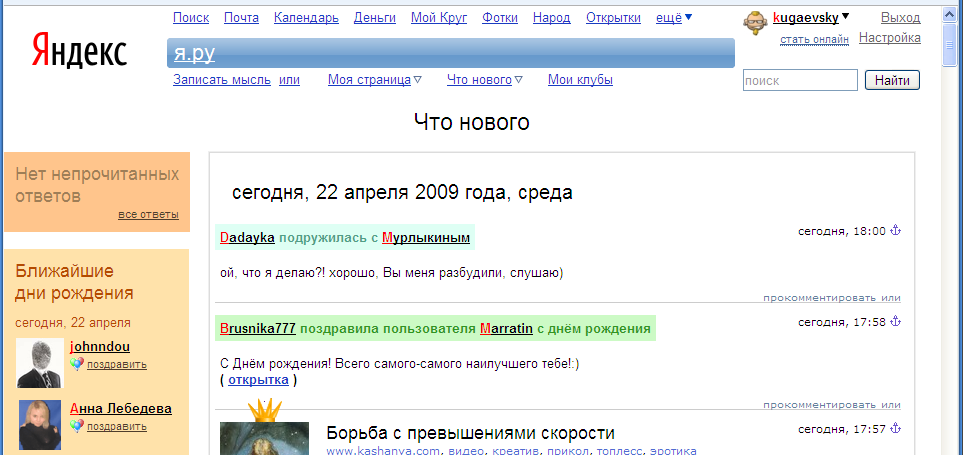963x455 pixels.
Task: Open johnndou profile name link
Action: [100, 347]
